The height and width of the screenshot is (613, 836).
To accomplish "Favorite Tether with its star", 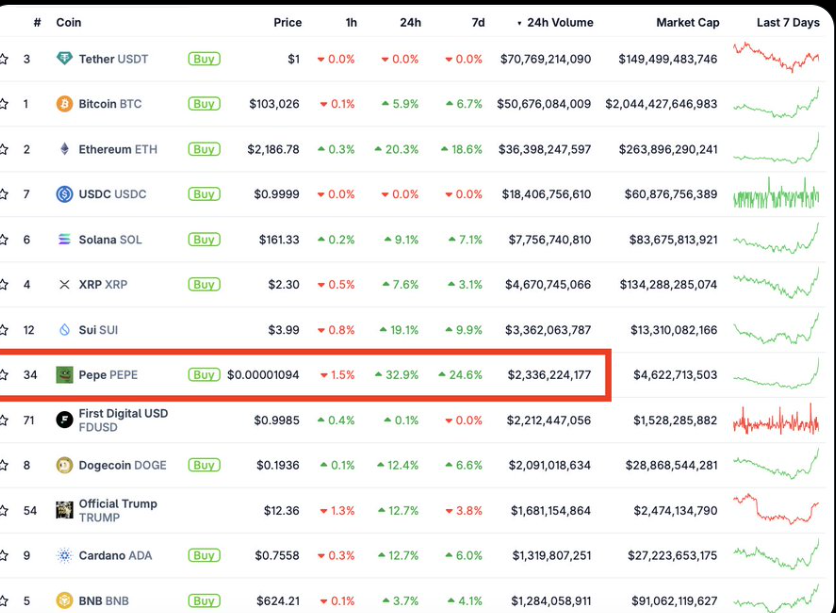I will click(4, 59).
